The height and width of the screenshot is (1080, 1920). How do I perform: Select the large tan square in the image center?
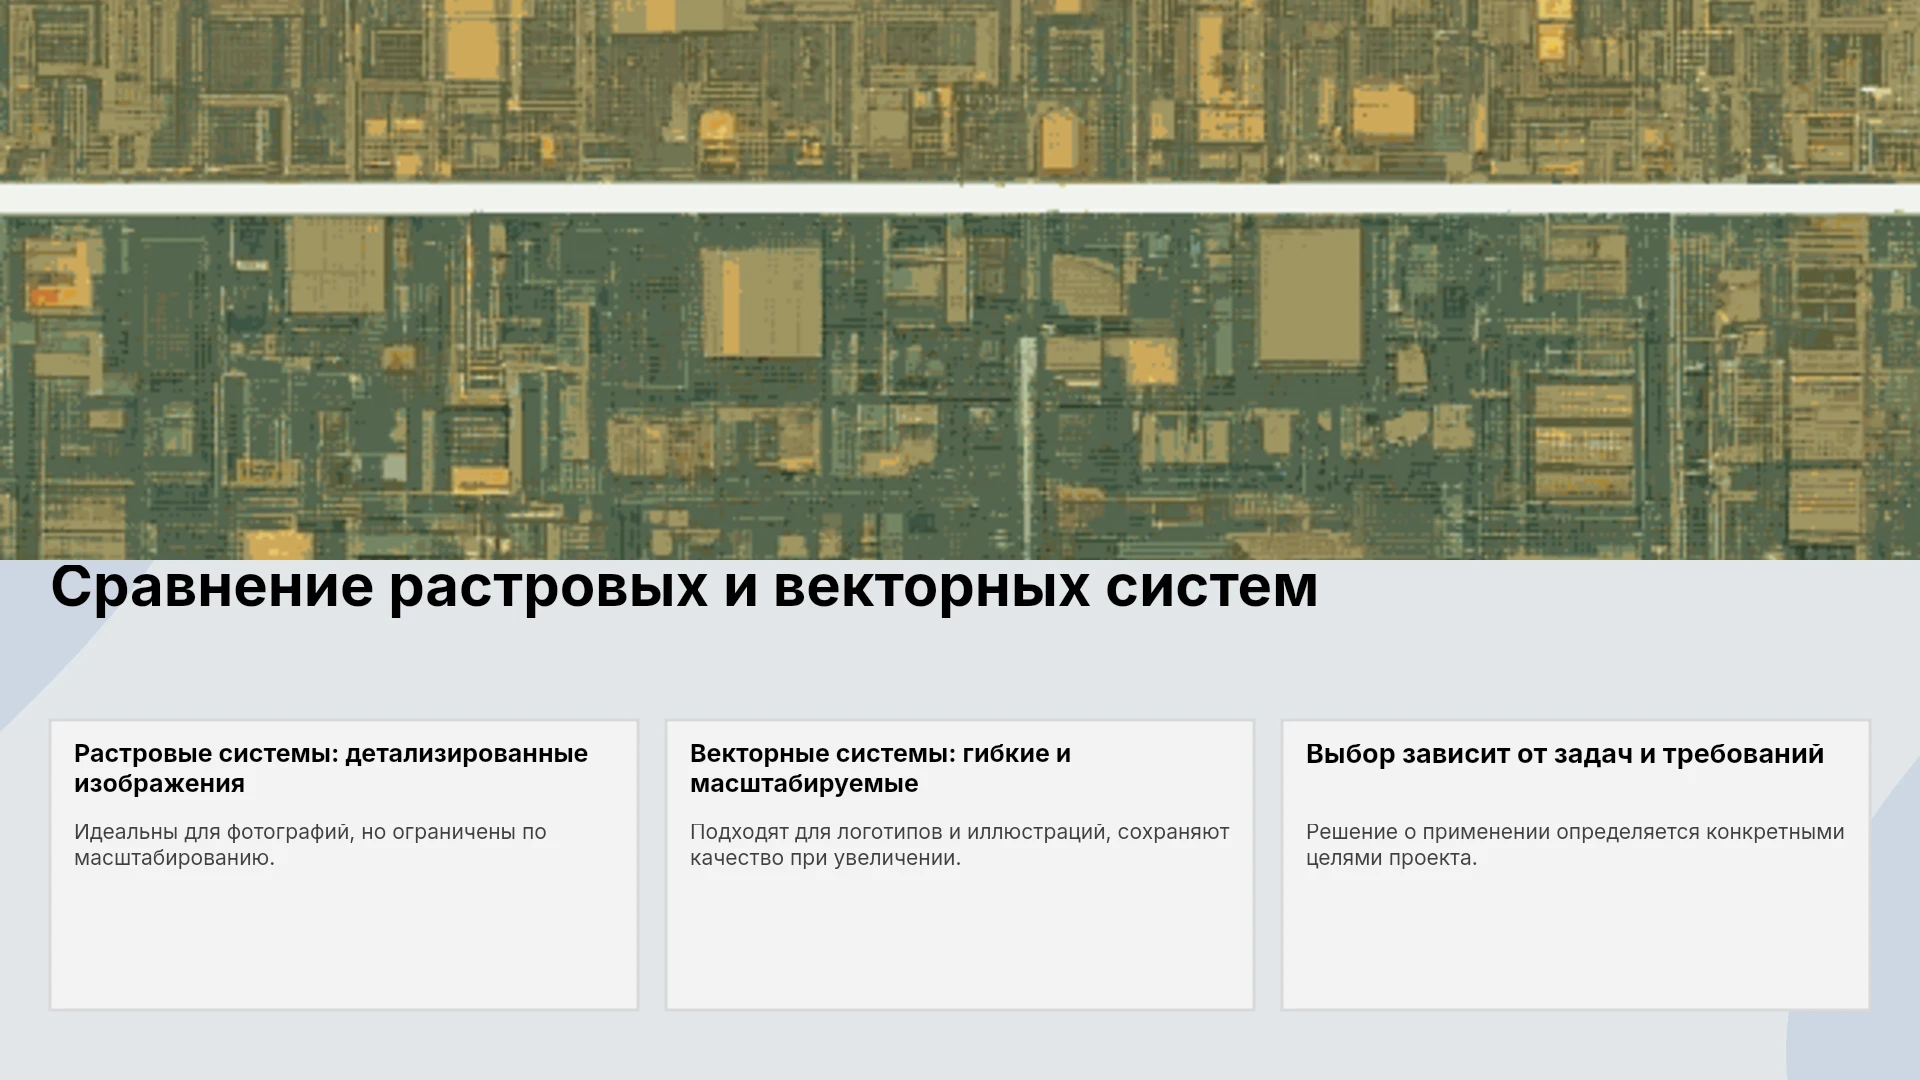tap(762, 302)
